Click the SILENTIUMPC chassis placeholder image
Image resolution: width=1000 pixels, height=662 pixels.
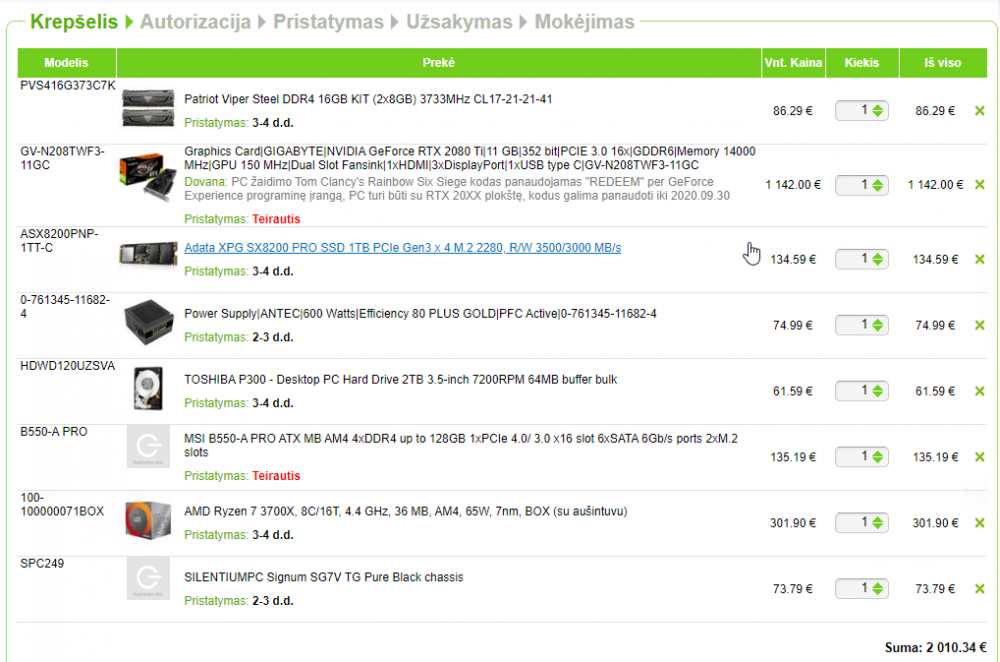148,578
